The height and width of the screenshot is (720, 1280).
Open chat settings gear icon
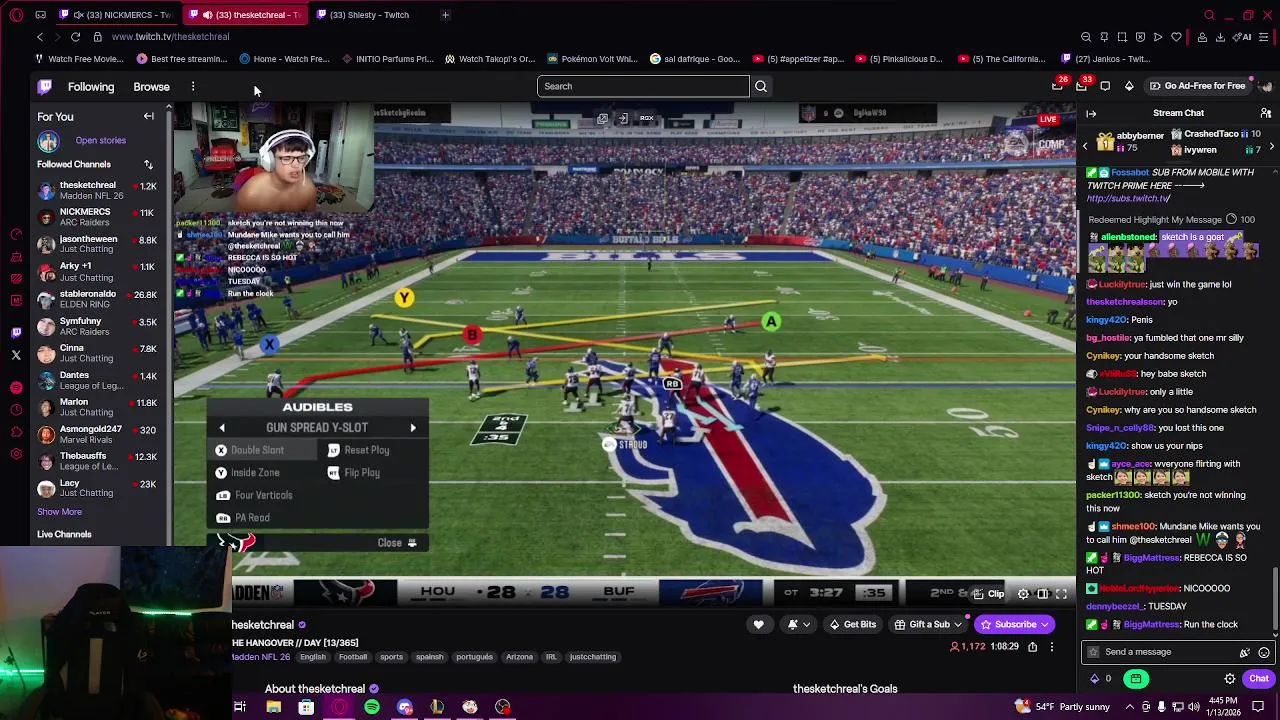pos(1230,679)
